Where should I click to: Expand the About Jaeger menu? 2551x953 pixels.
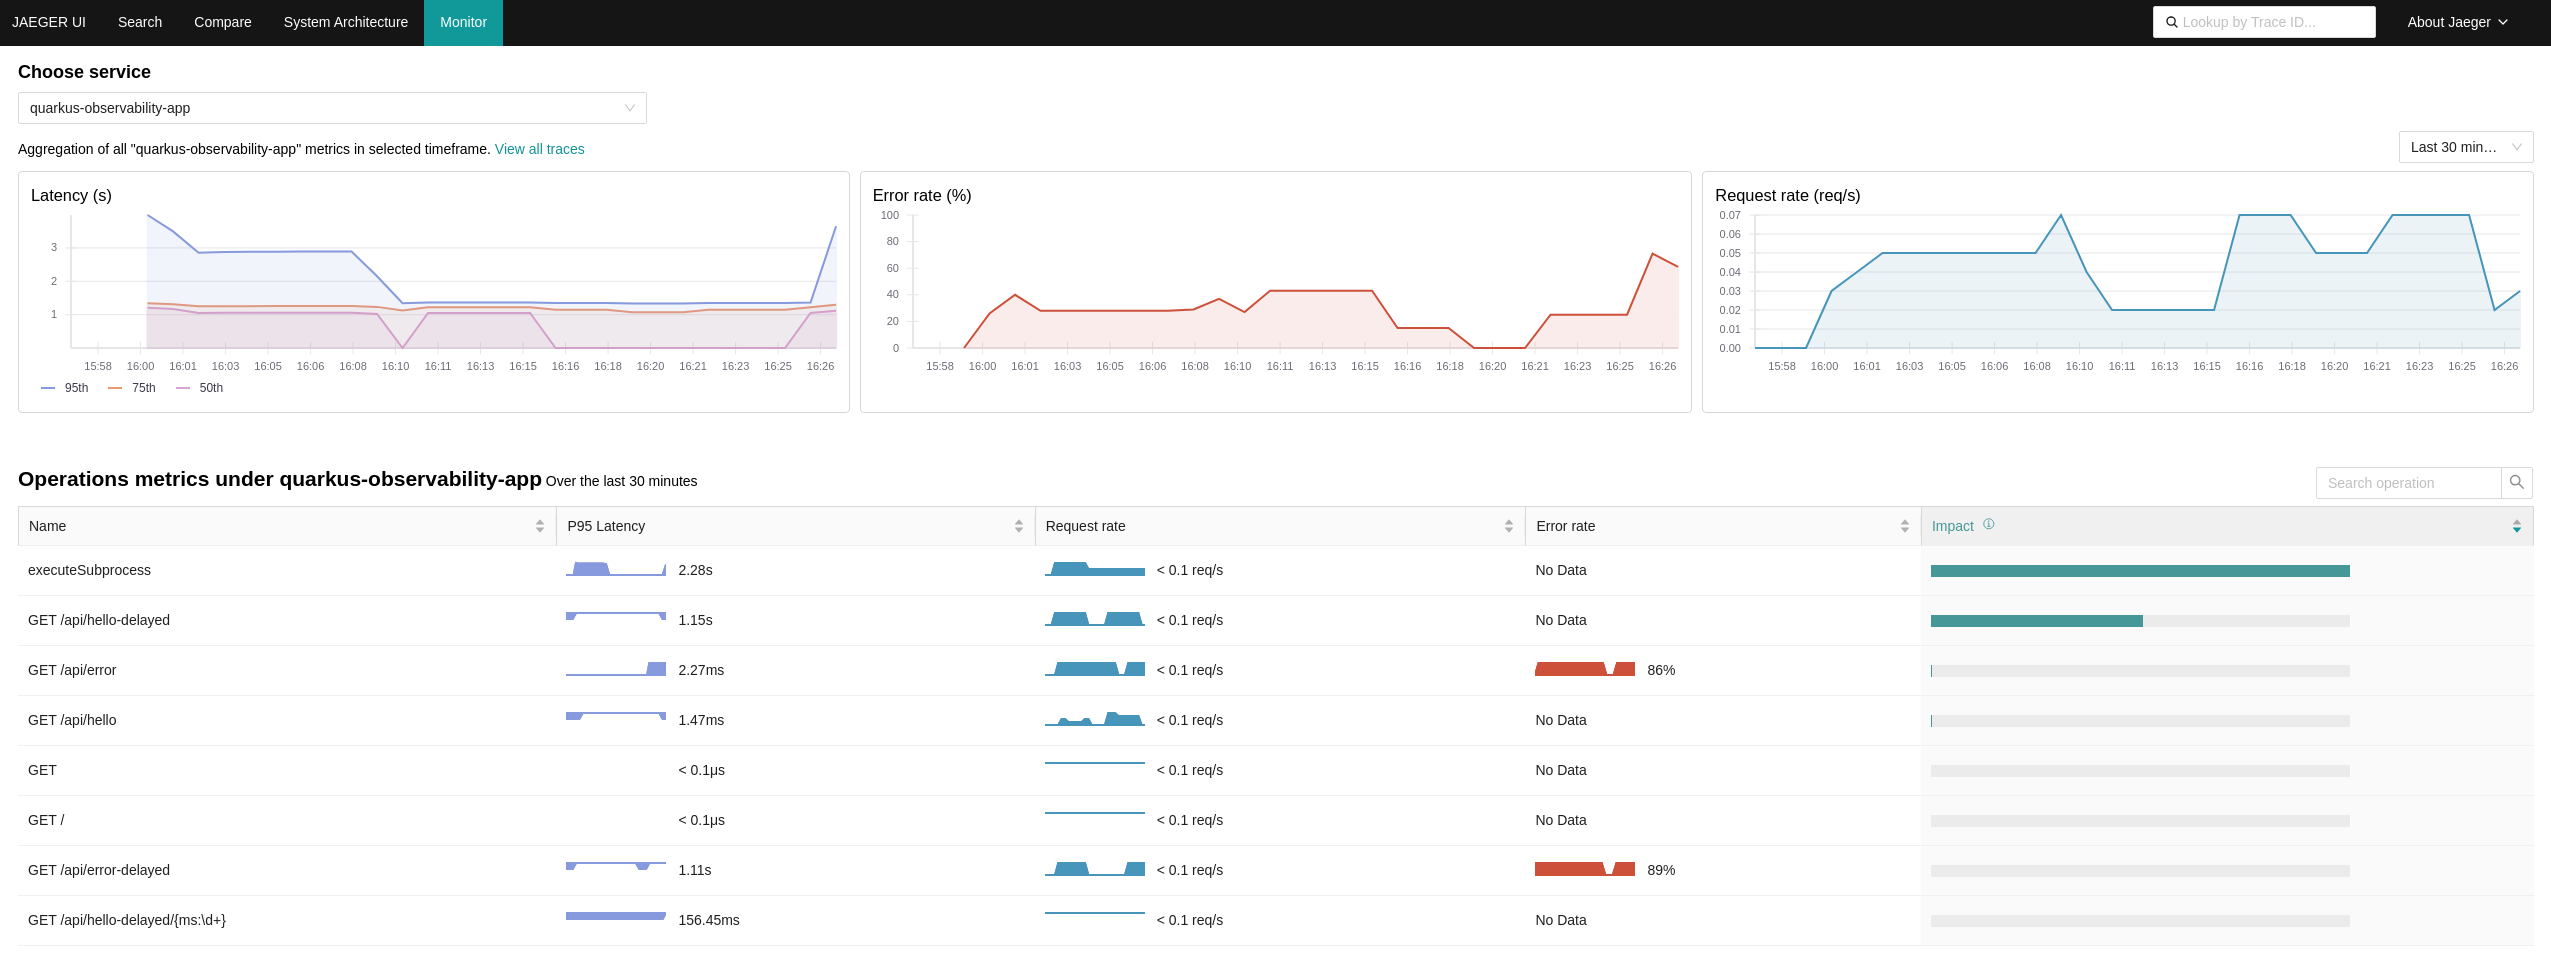[2457, 22]
